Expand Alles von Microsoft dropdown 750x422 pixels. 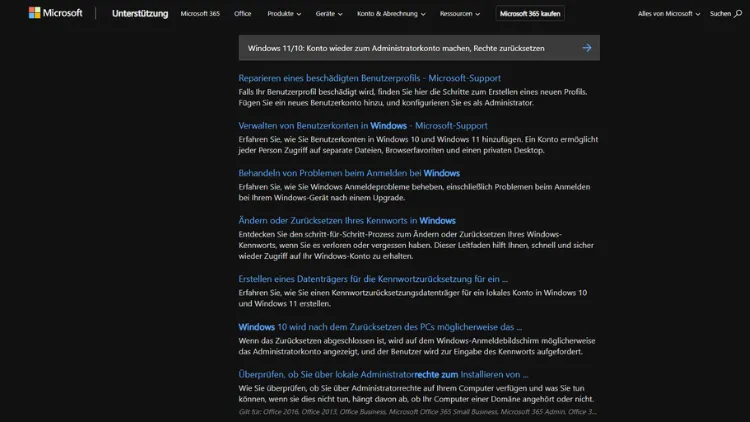coord(669,13)
